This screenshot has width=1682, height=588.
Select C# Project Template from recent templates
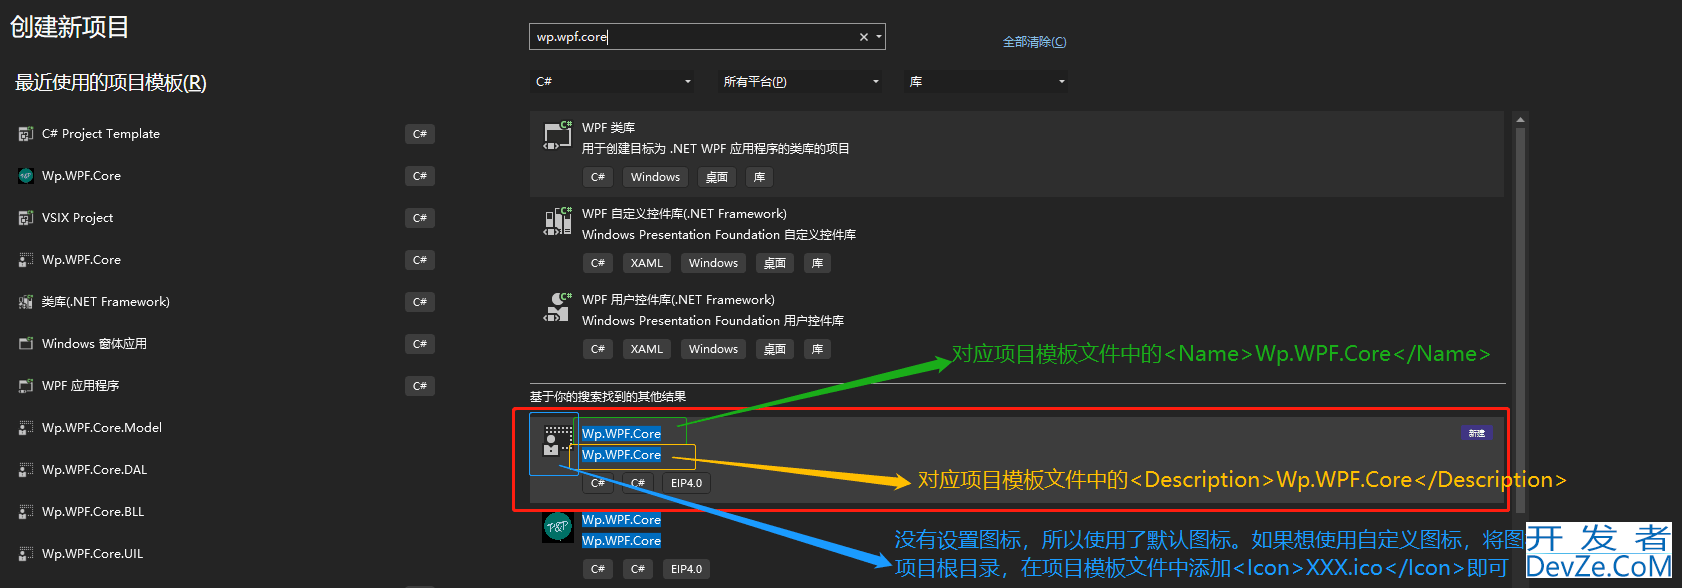pos(101,134)
